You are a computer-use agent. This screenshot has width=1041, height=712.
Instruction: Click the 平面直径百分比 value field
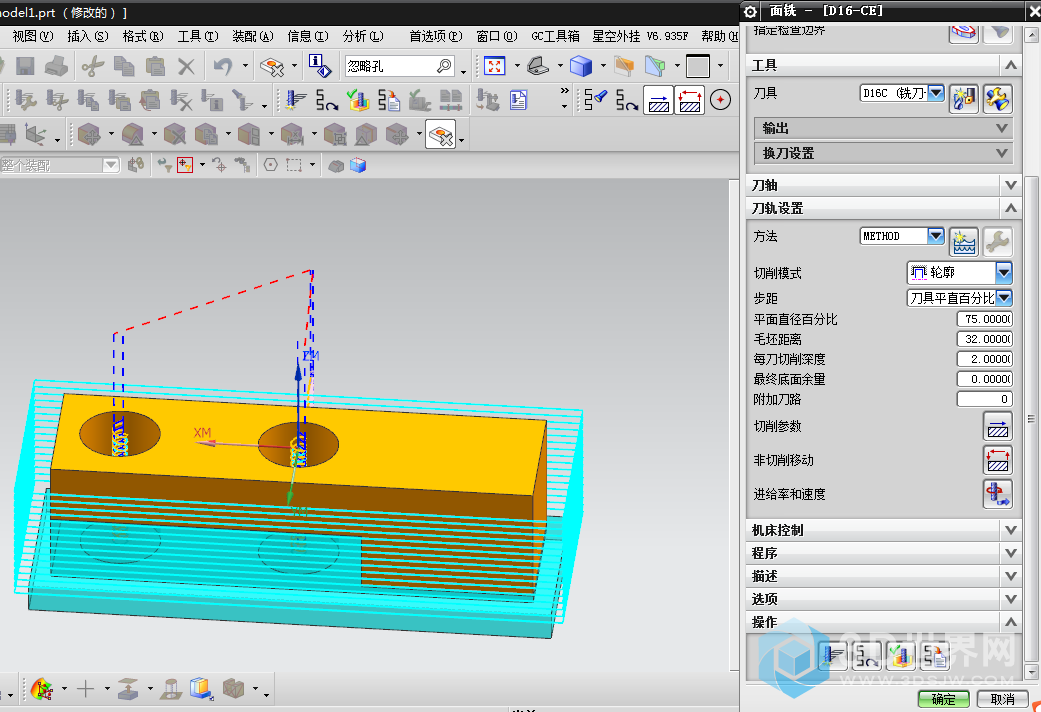tap(985, 319)
